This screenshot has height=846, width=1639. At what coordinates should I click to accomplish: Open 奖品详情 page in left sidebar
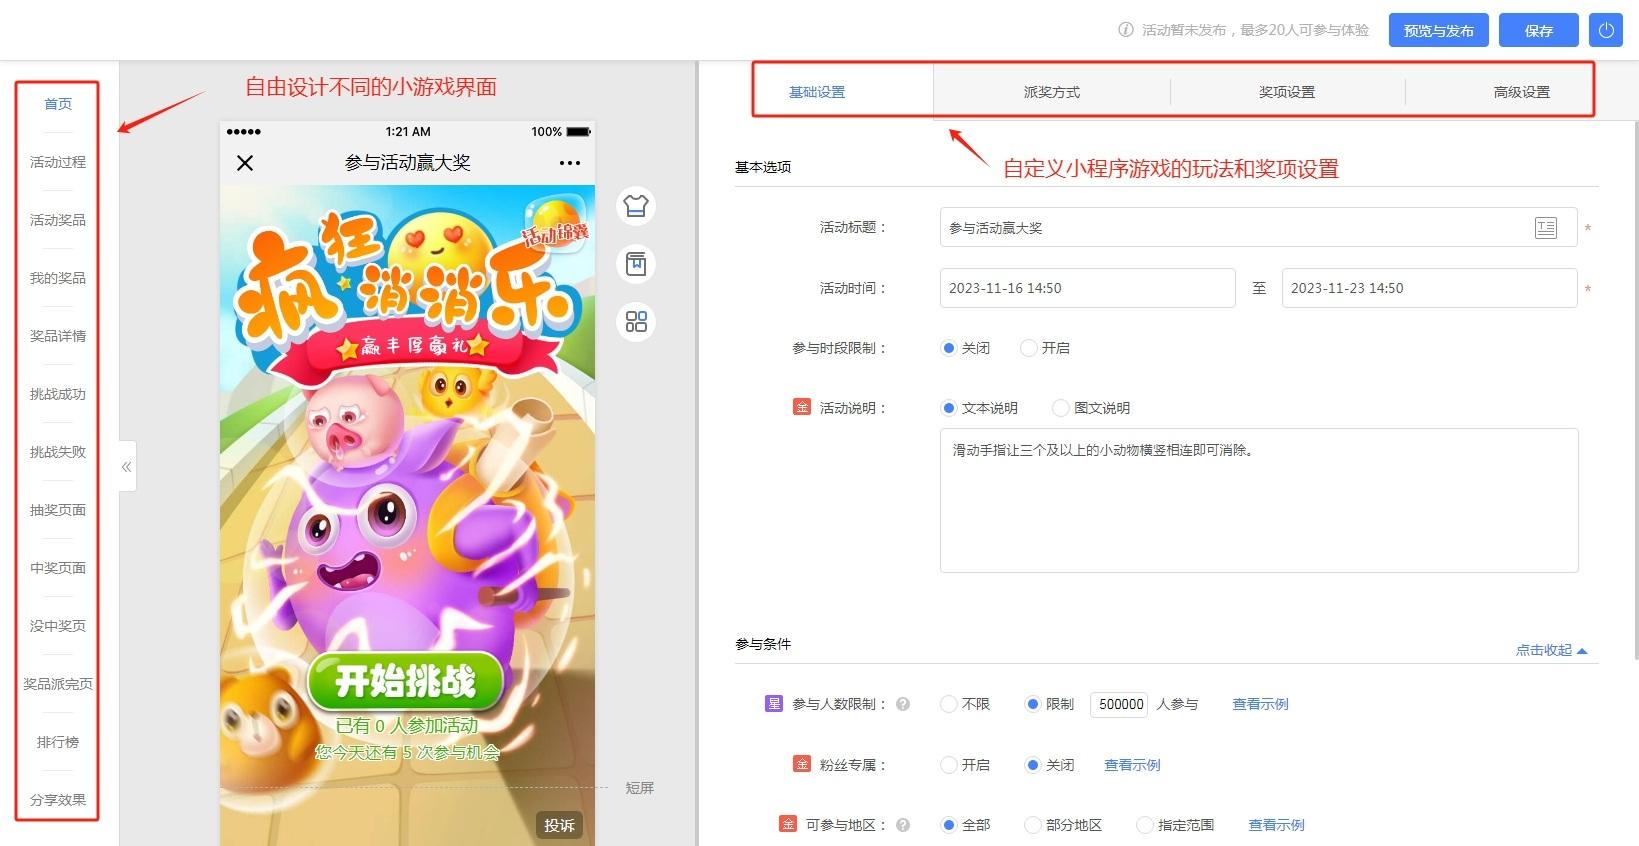pyautogui.click(x=58, y=336)
